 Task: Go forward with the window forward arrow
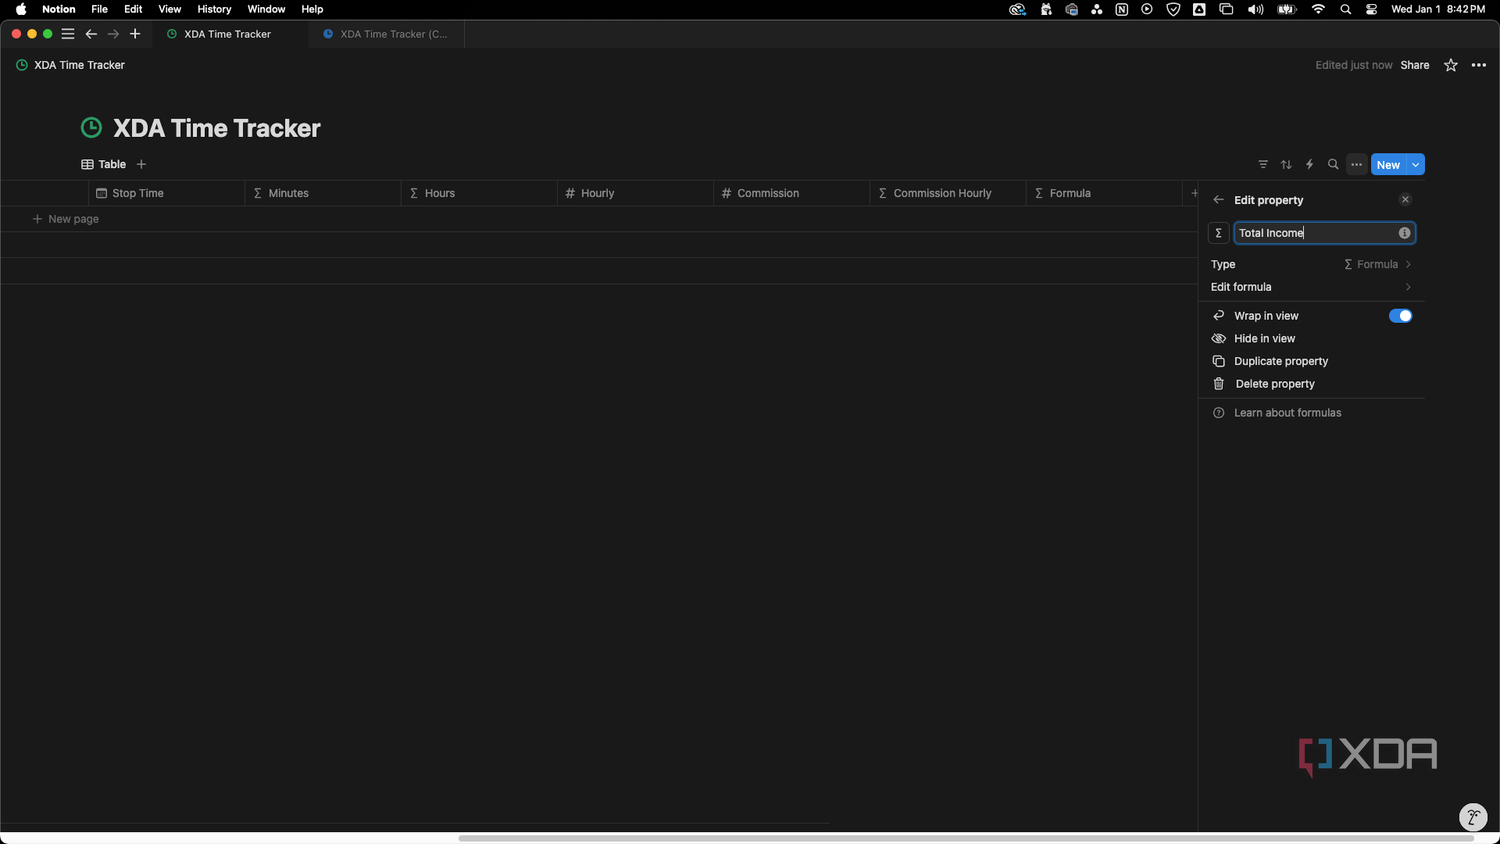click(113, 34)
